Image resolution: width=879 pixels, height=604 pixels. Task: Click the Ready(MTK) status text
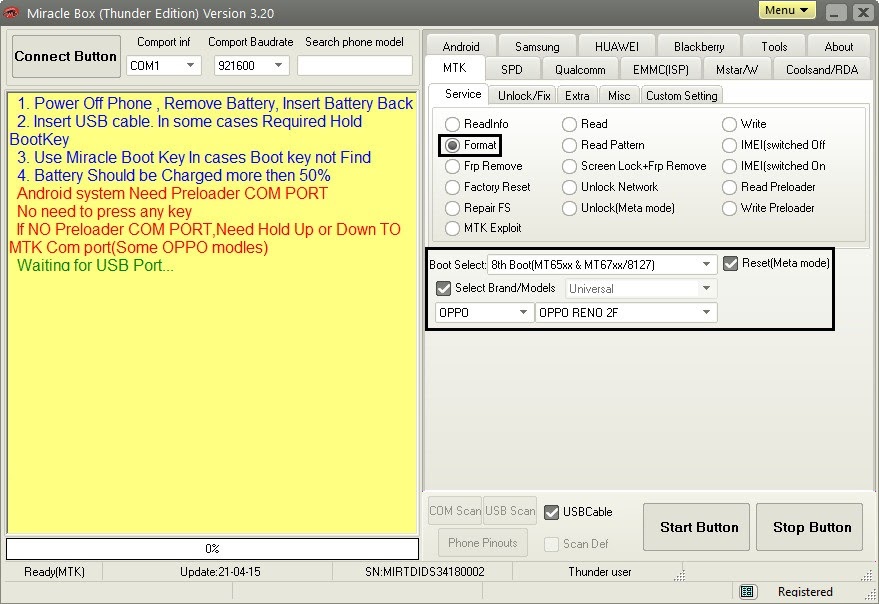pos(54,571)
